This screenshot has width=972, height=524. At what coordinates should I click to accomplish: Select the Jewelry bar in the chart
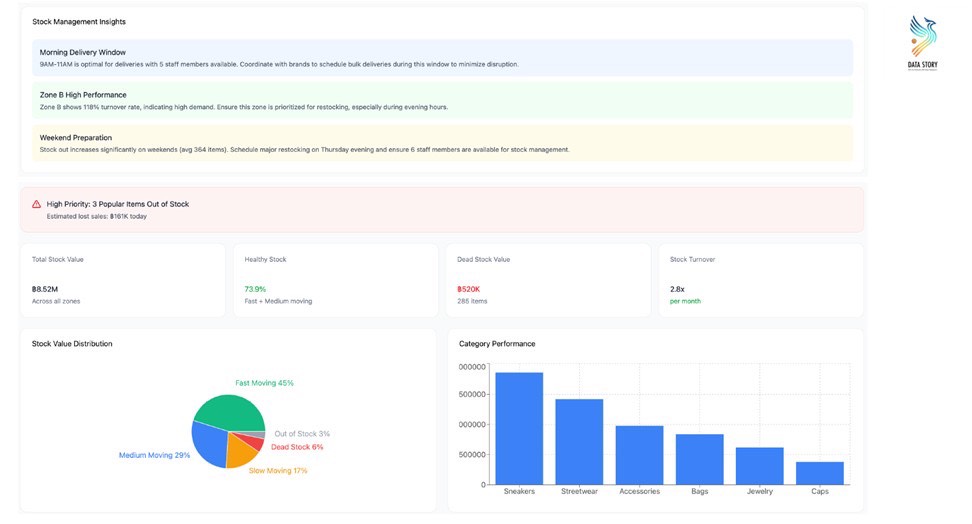coord(759,465)
